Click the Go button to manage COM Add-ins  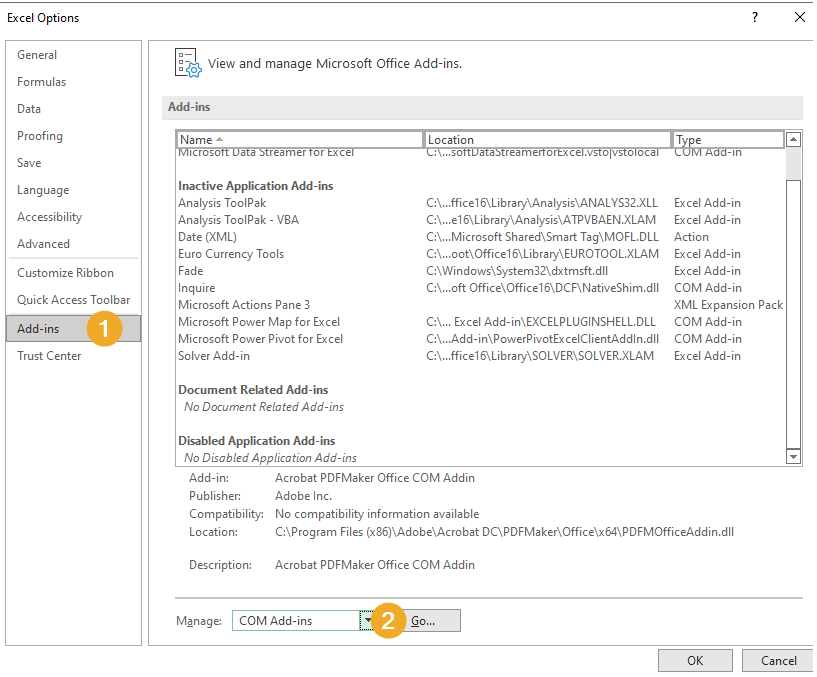tap(424, 620)
